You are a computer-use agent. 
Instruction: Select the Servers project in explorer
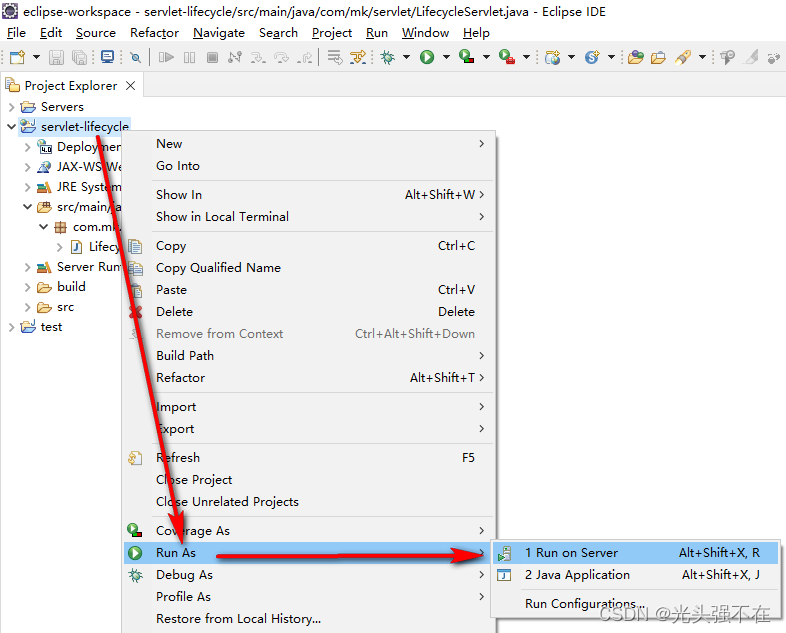coord(62,107)
